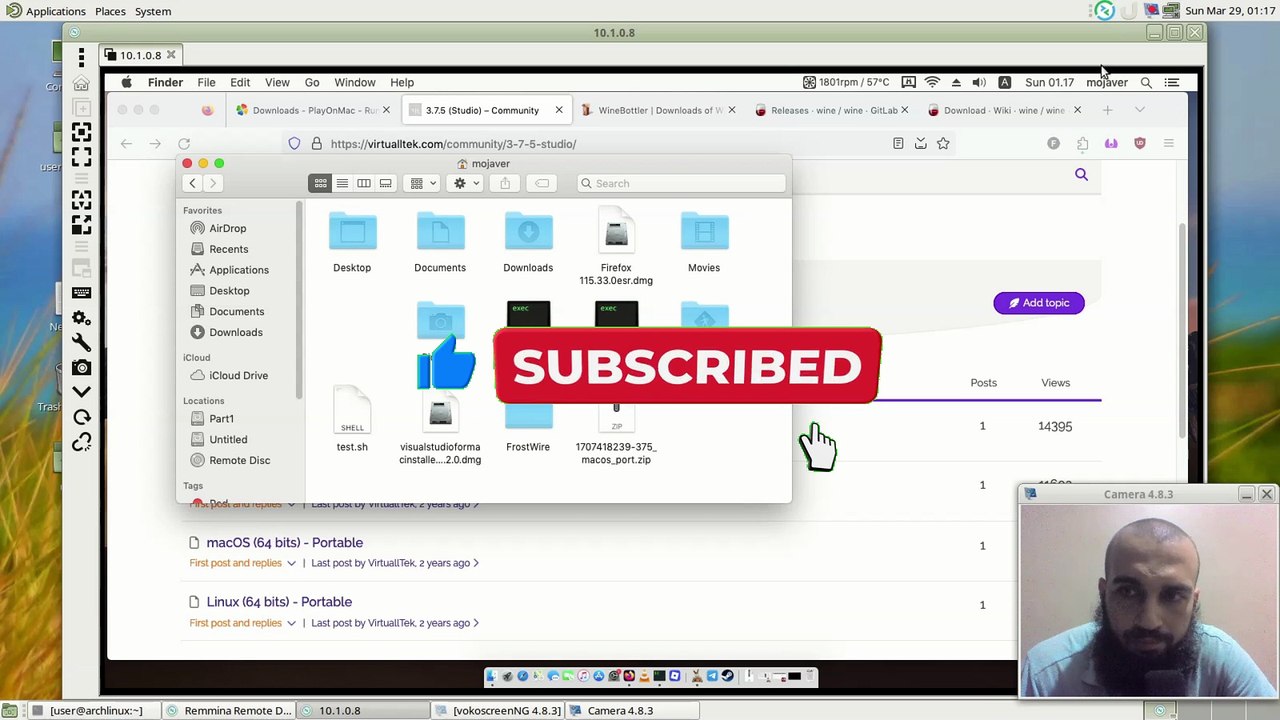
Task: Expand list-all-tabs chevron in Firefox
Action: pyautogui.click(x=1139, y=110)
